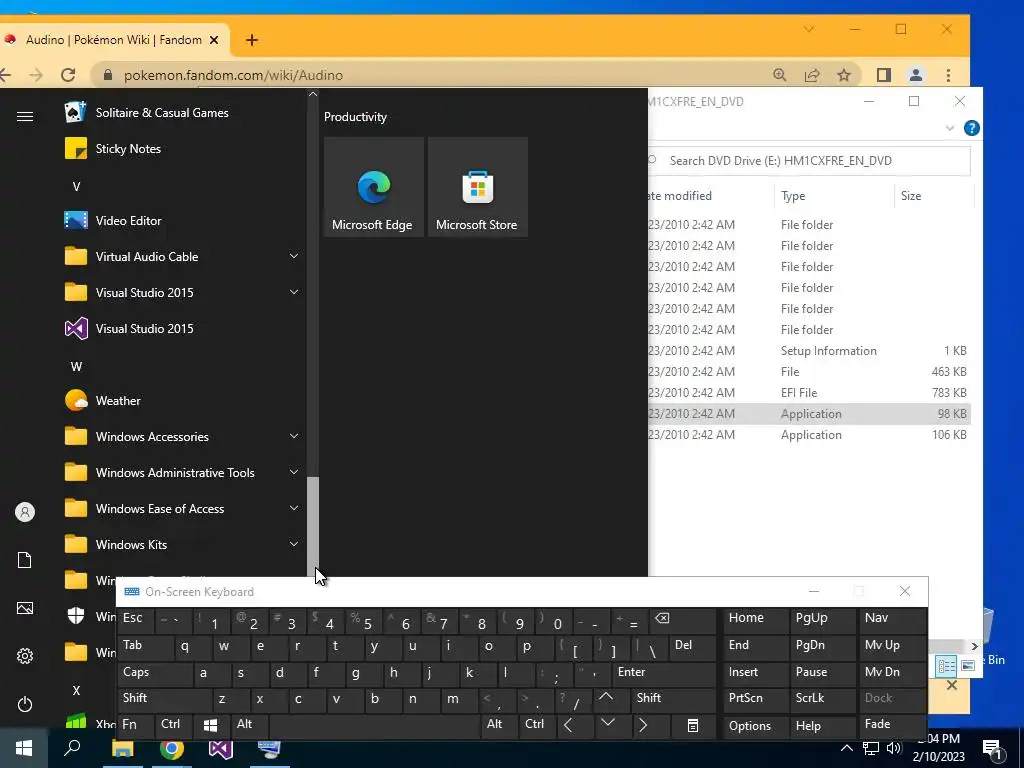Image resolution: width=1024 pixels, height=768 pixels.
Task: Expand Windows Accessories folder
Action: coord(294,436)
